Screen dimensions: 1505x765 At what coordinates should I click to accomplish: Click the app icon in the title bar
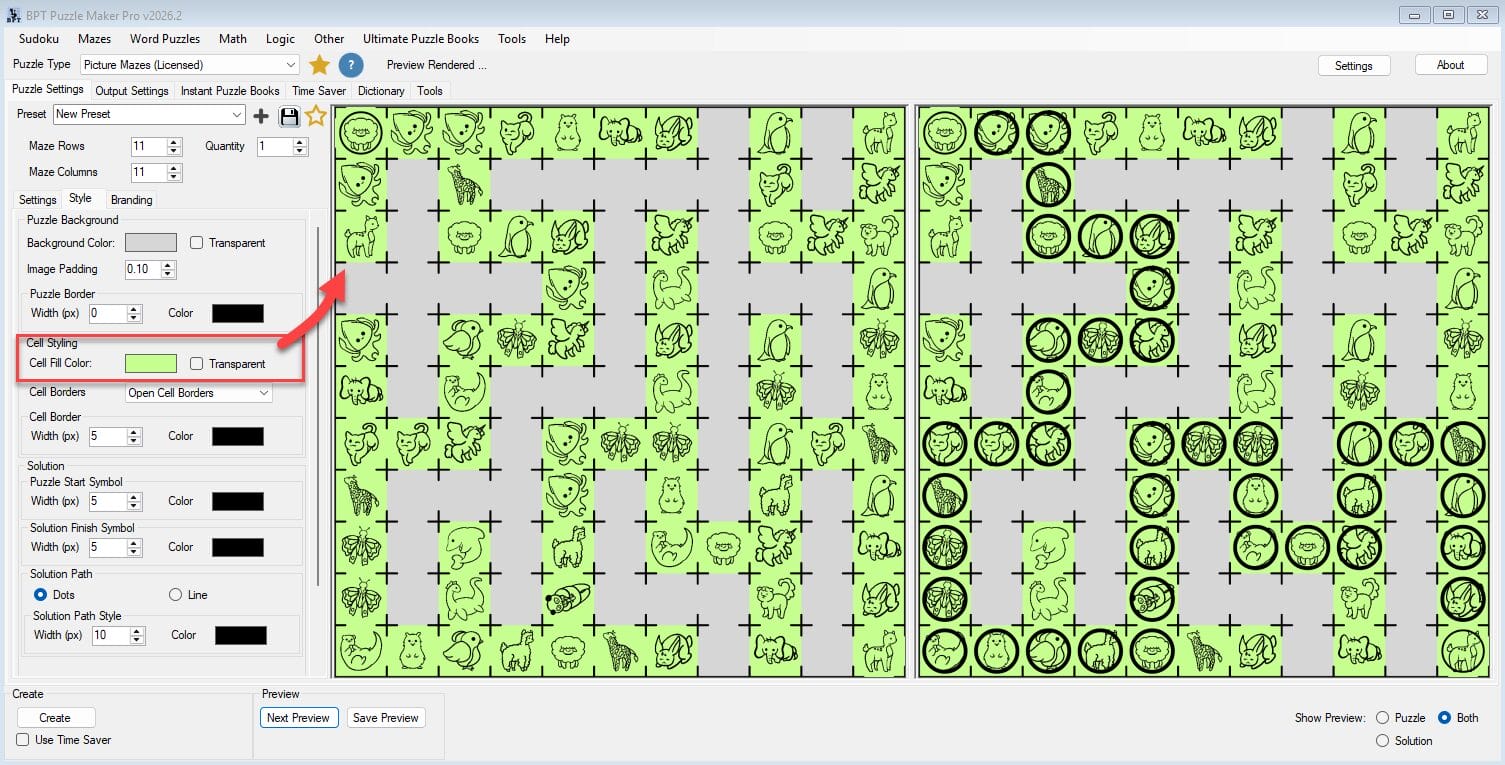click(13, 15)
